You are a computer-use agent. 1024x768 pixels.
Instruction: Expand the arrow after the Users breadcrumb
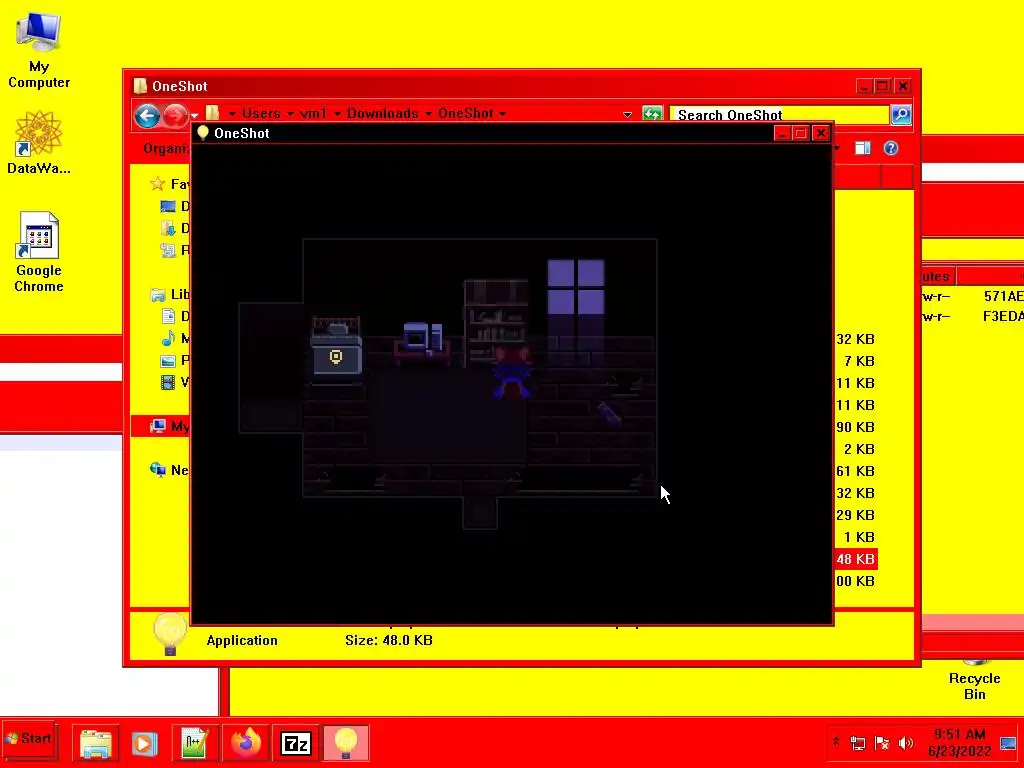(x=290, y=114)
